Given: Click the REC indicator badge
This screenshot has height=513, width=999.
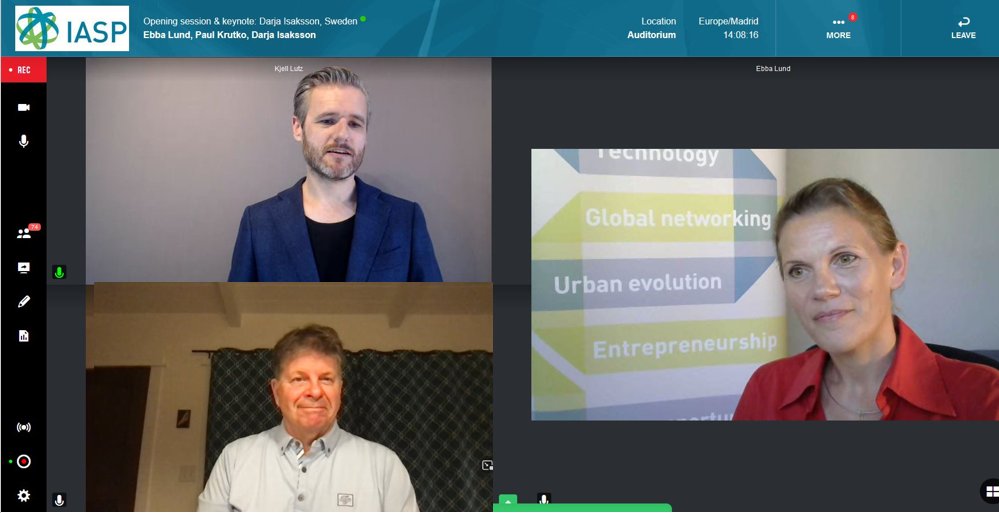Looking at the screenshot, I should [24, 70].
